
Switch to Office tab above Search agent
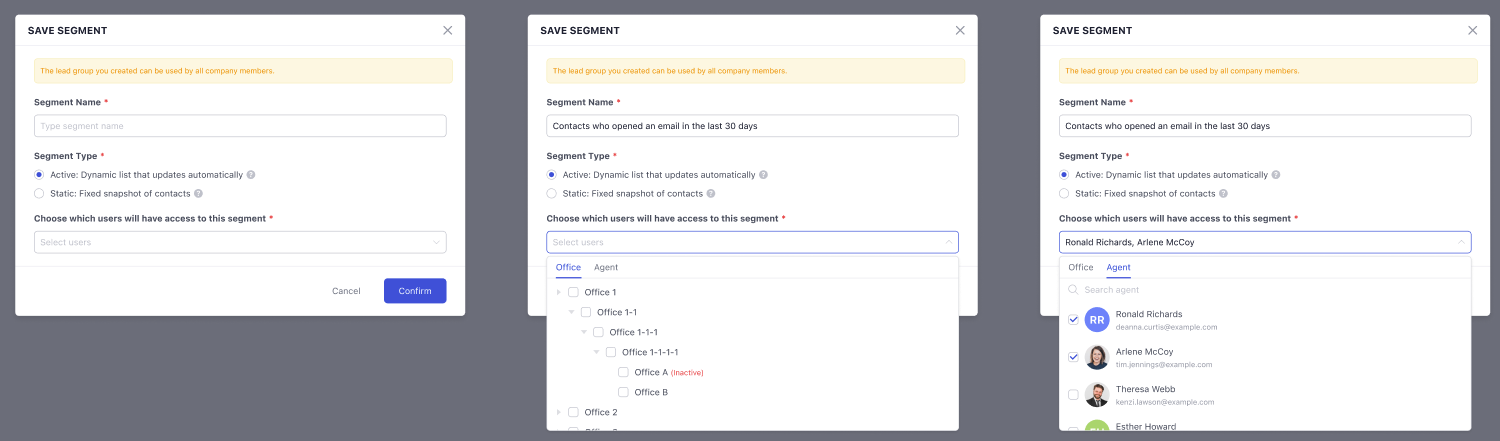pyautogui.click(x=1081, y=268)
